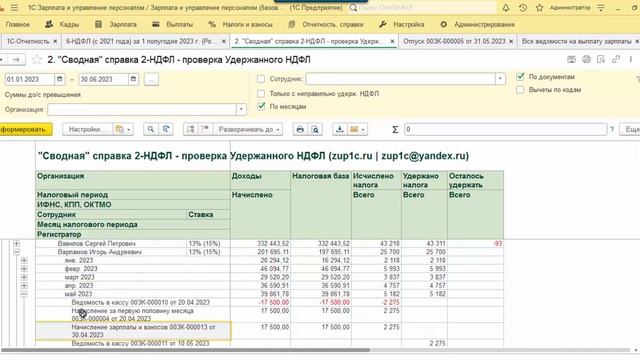
Task: Add report to favorites star beside title
Action: pyautogui.click(x=37, y=60)
